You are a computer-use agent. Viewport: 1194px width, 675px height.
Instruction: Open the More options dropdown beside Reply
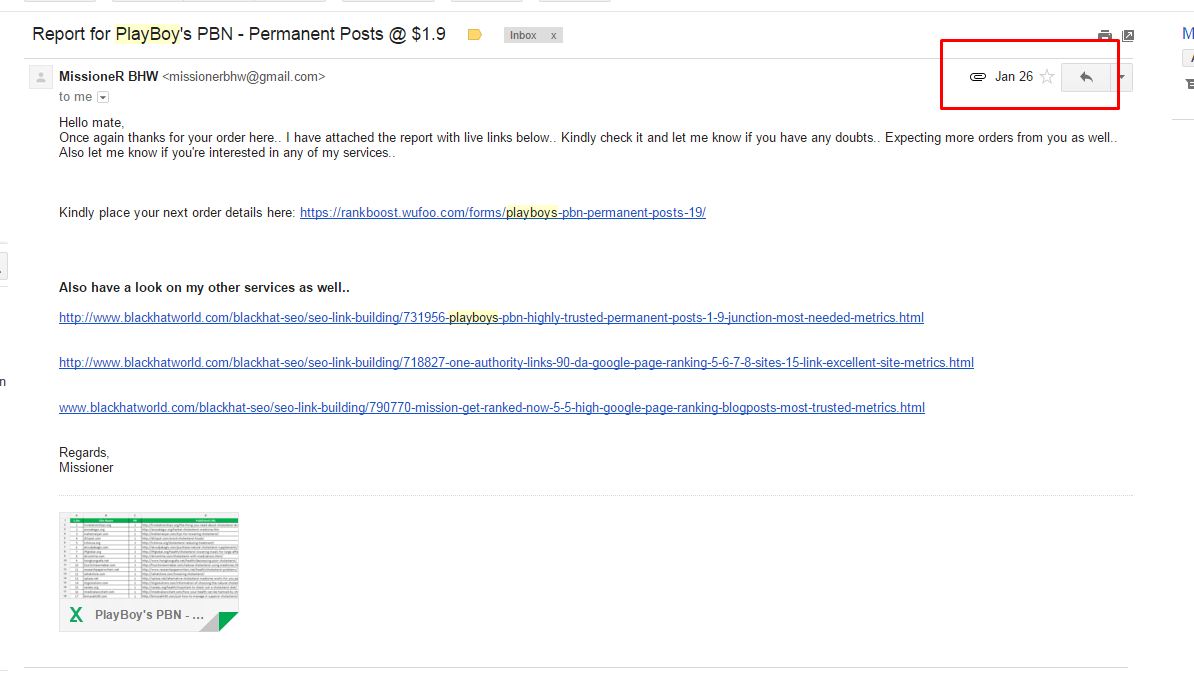(1122, 77)
